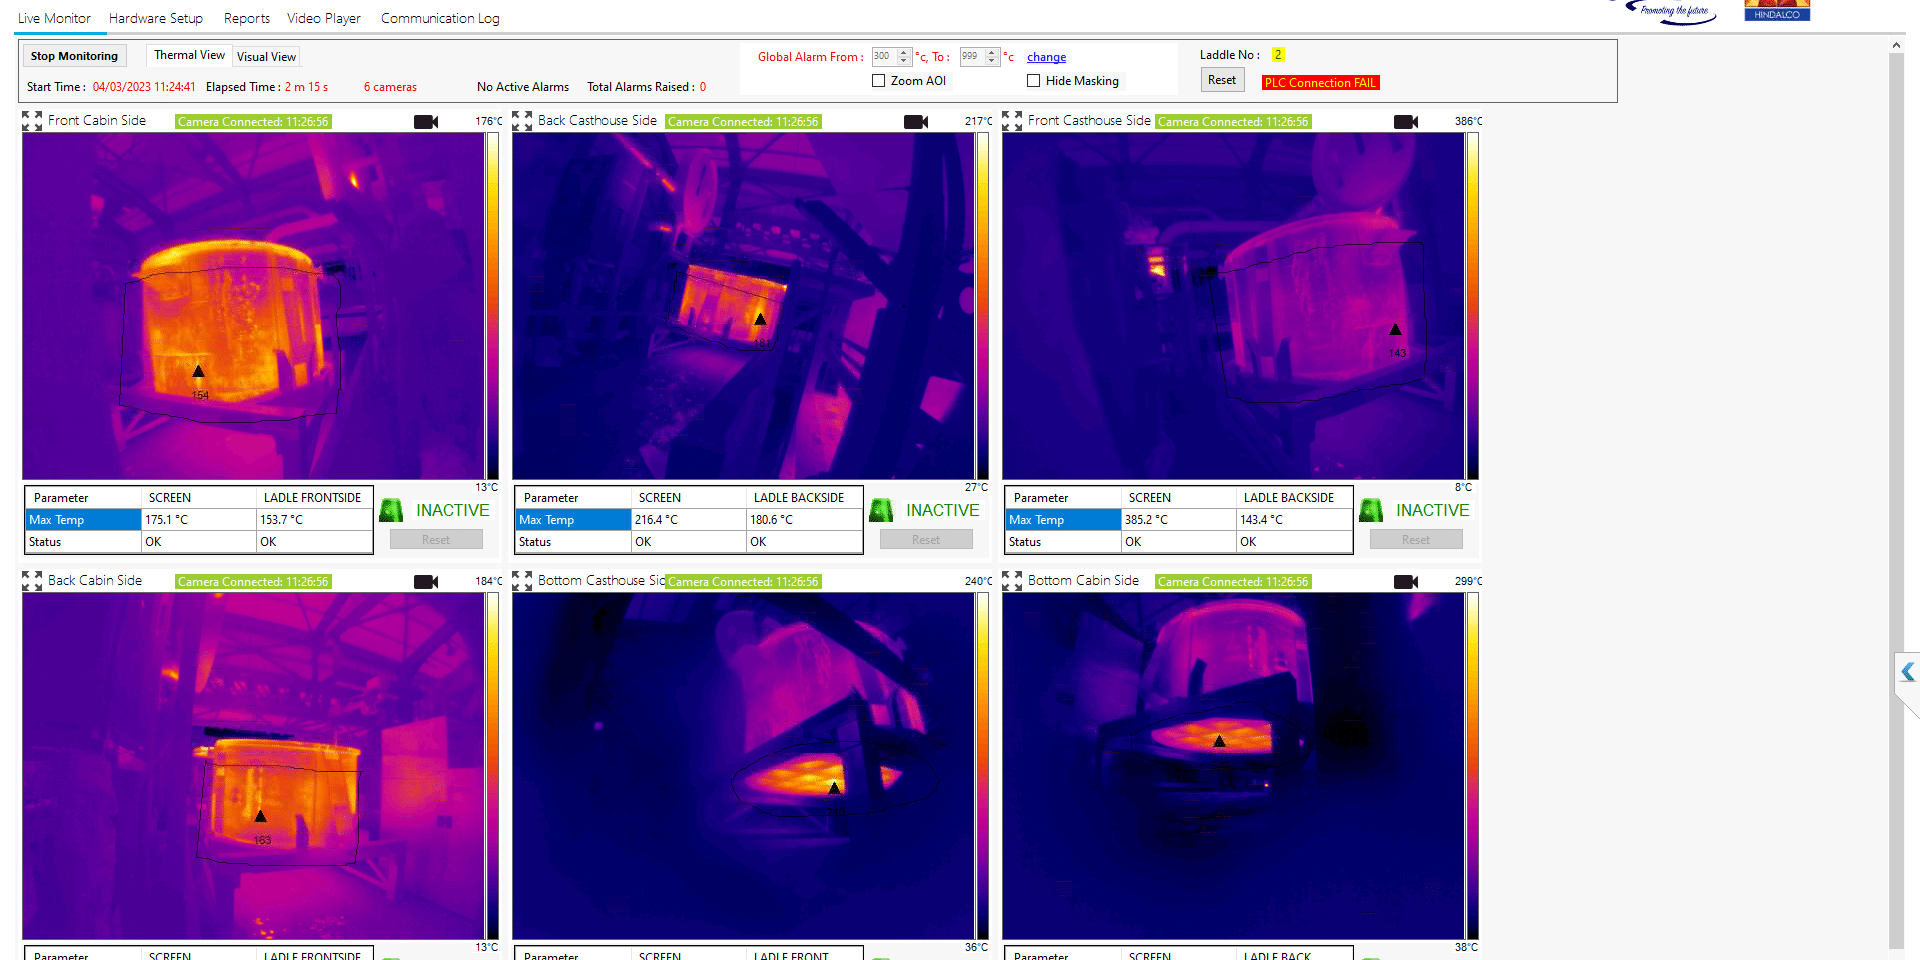The height and width of the screenshot is (960, 1920).
Task: Click the video recording icon on Bottom Cabin Side
Action: [1405, 581]
